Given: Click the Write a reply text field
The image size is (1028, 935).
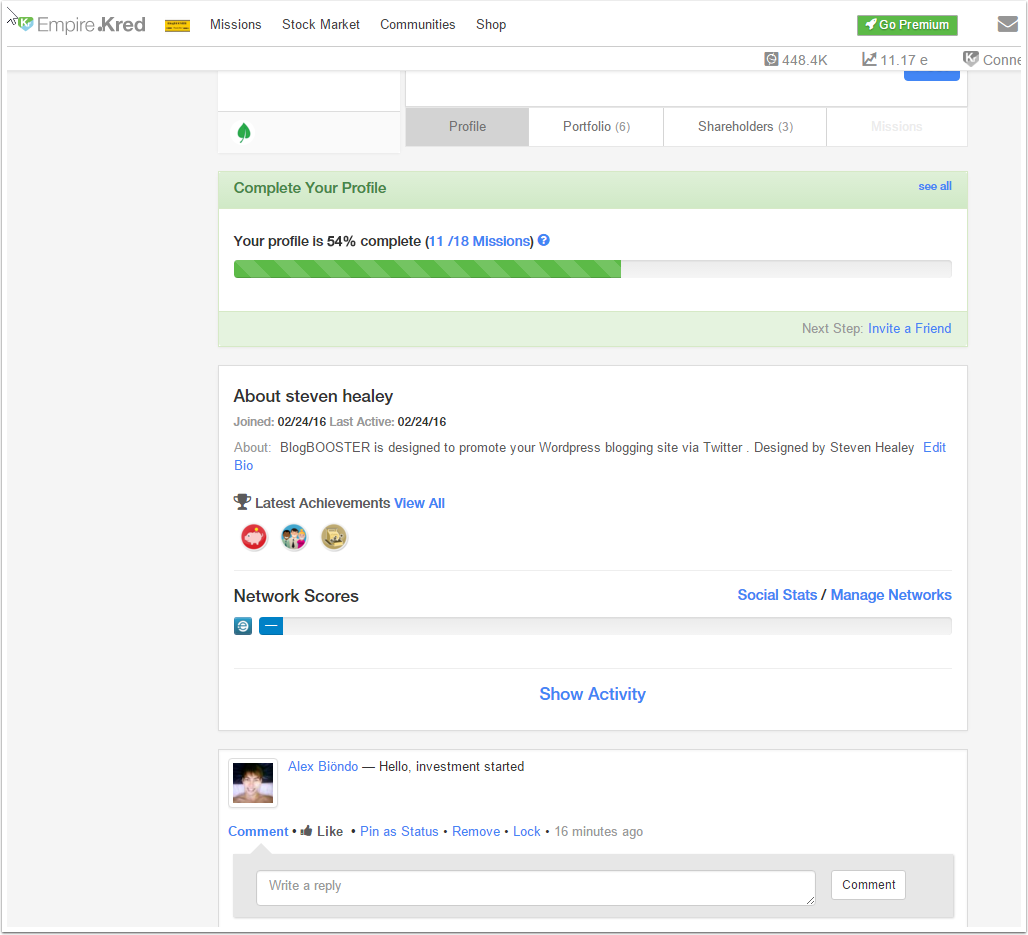Looking at the screenshot, I should (535, 887).
